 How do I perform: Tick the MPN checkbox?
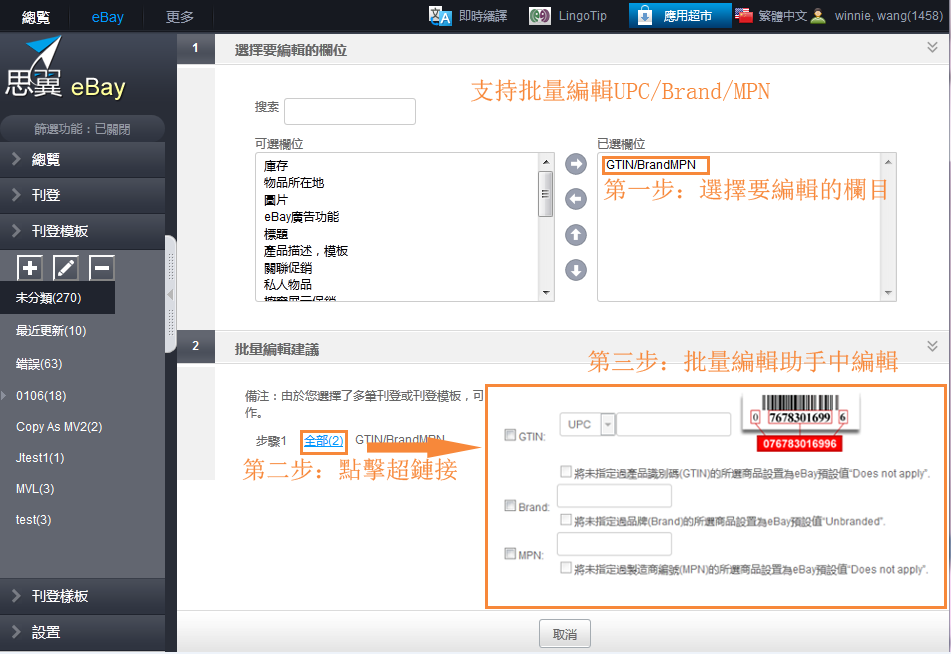pyautogui.click(x=510, y=553)
